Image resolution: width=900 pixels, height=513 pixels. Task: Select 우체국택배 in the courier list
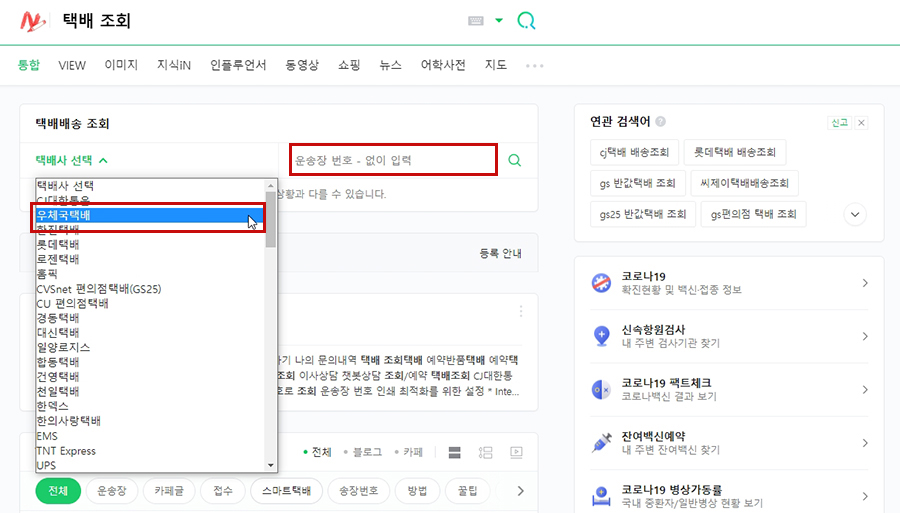150,215
